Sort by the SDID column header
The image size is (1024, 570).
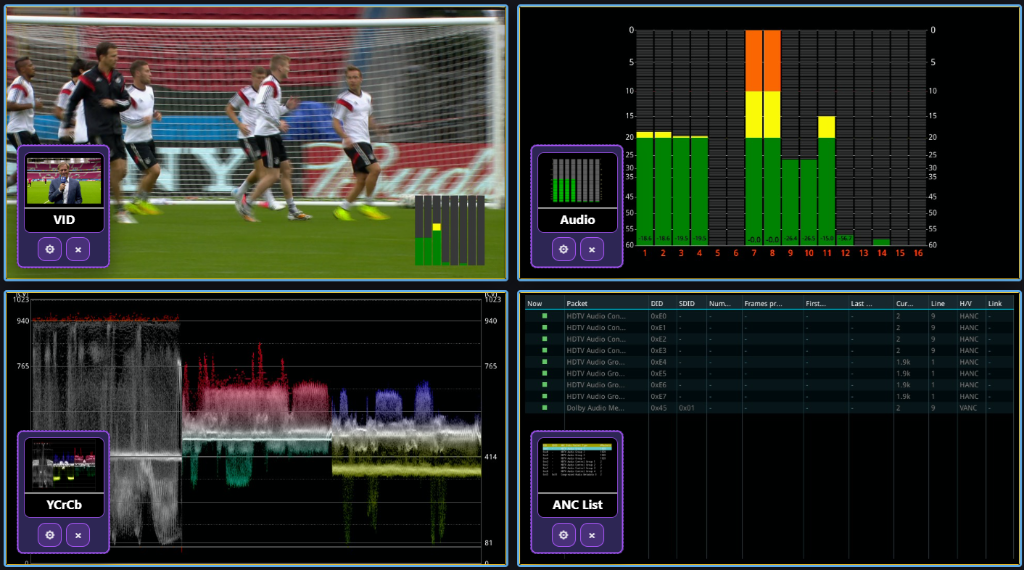(x=686, y=304)
